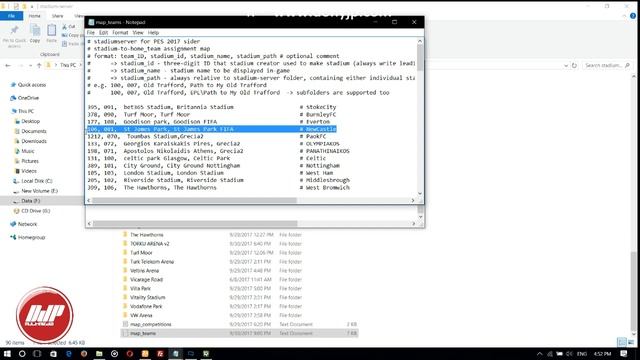Select Turf Moor folder
This screenshot has width=640, height=360.
coord(141,253)
